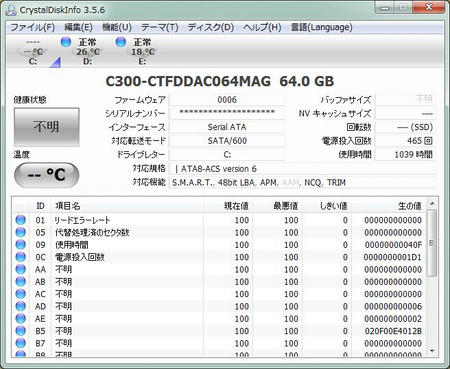Click status orb for attribute AD row

(x=21, y=306)
